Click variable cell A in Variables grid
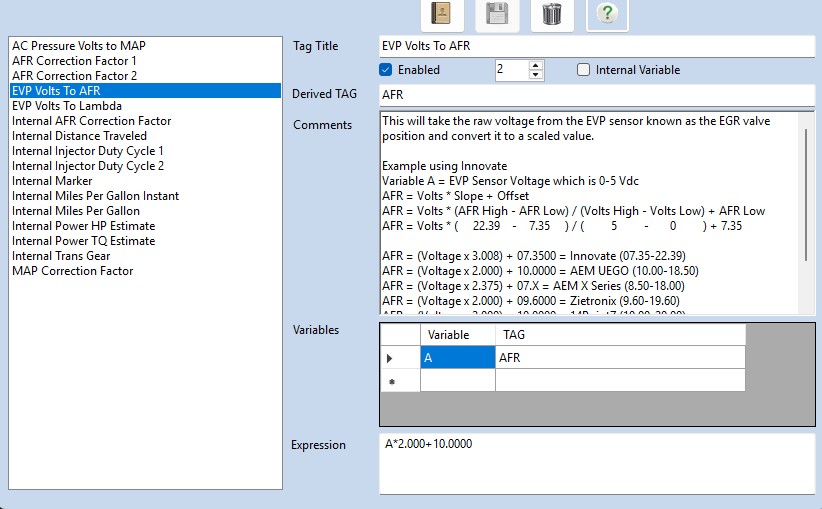The width and height of the screenshot is (822, 509). (458, 358)
